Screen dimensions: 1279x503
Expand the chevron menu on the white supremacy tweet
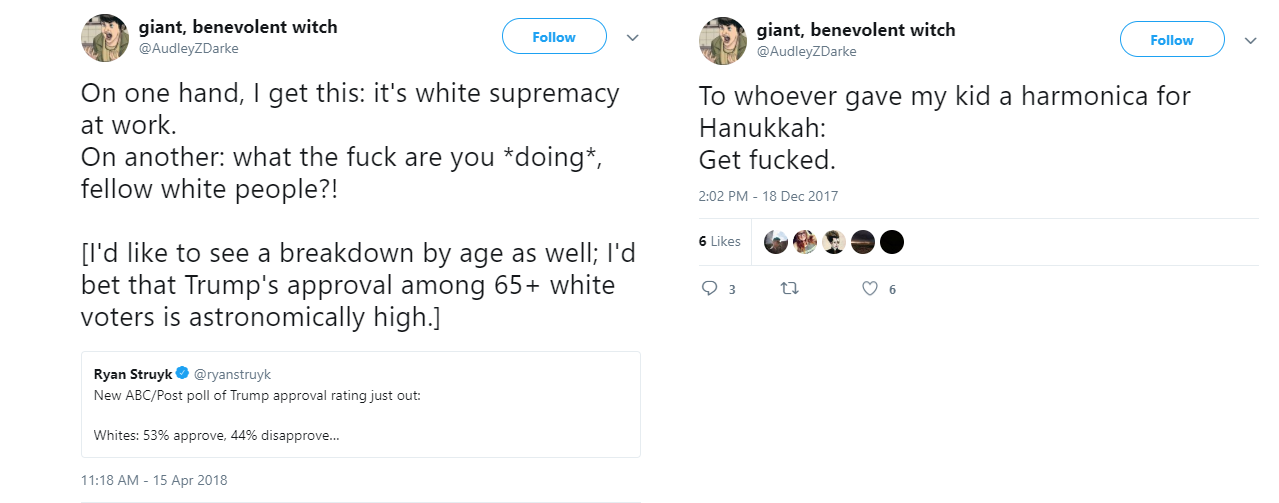point(632,38)
